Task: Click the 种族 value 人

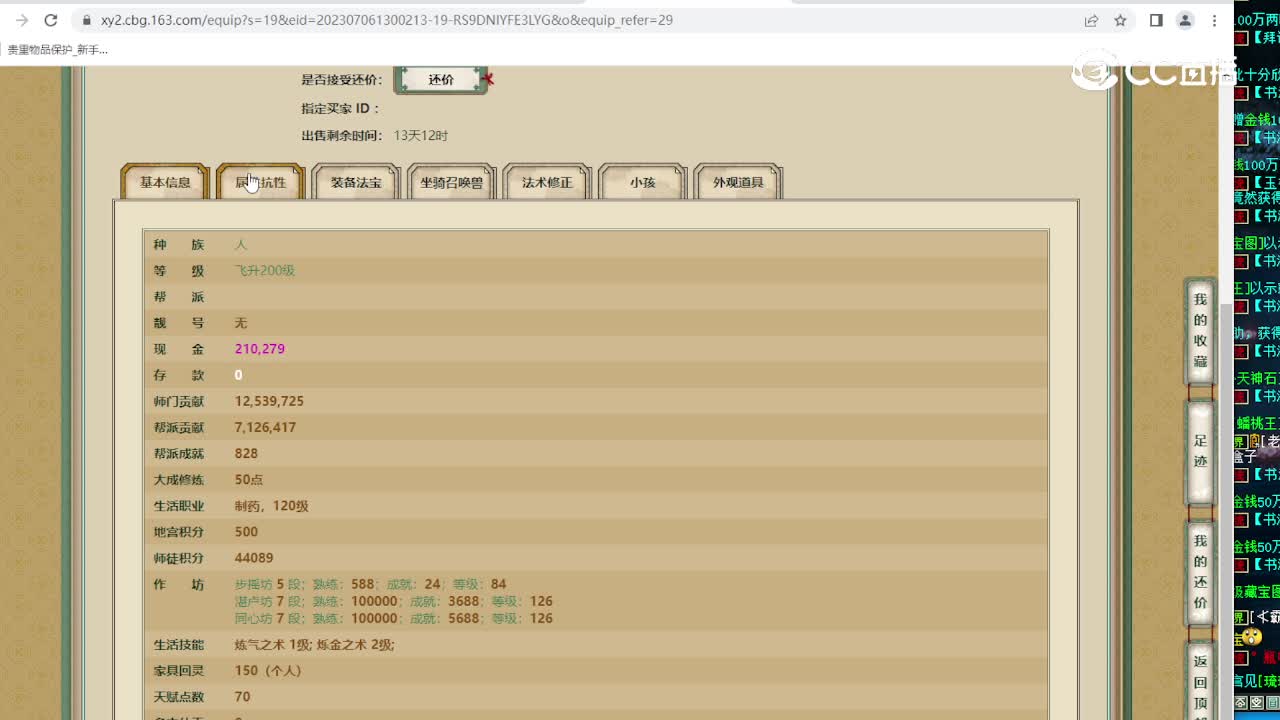Action: pos(241,245)
